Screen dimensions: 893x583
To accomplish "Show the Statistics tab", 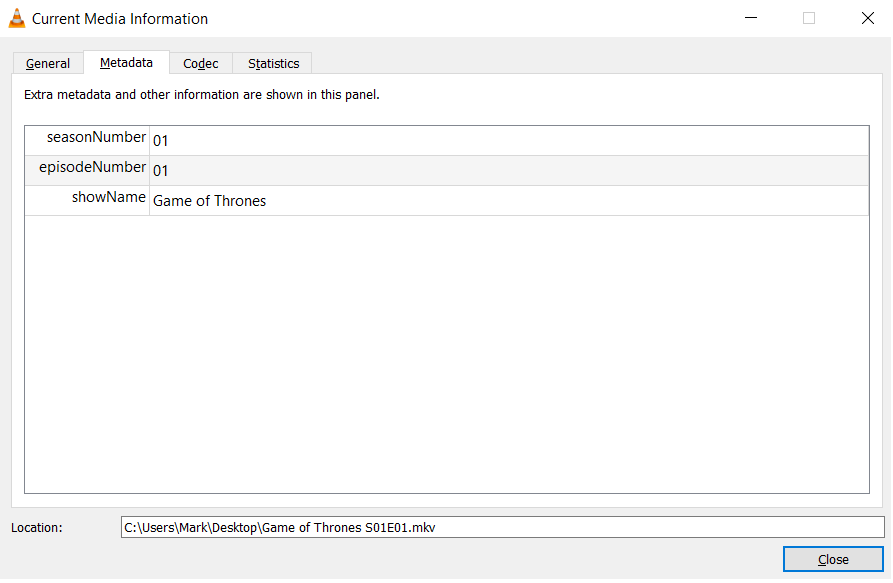I will 273,63.
